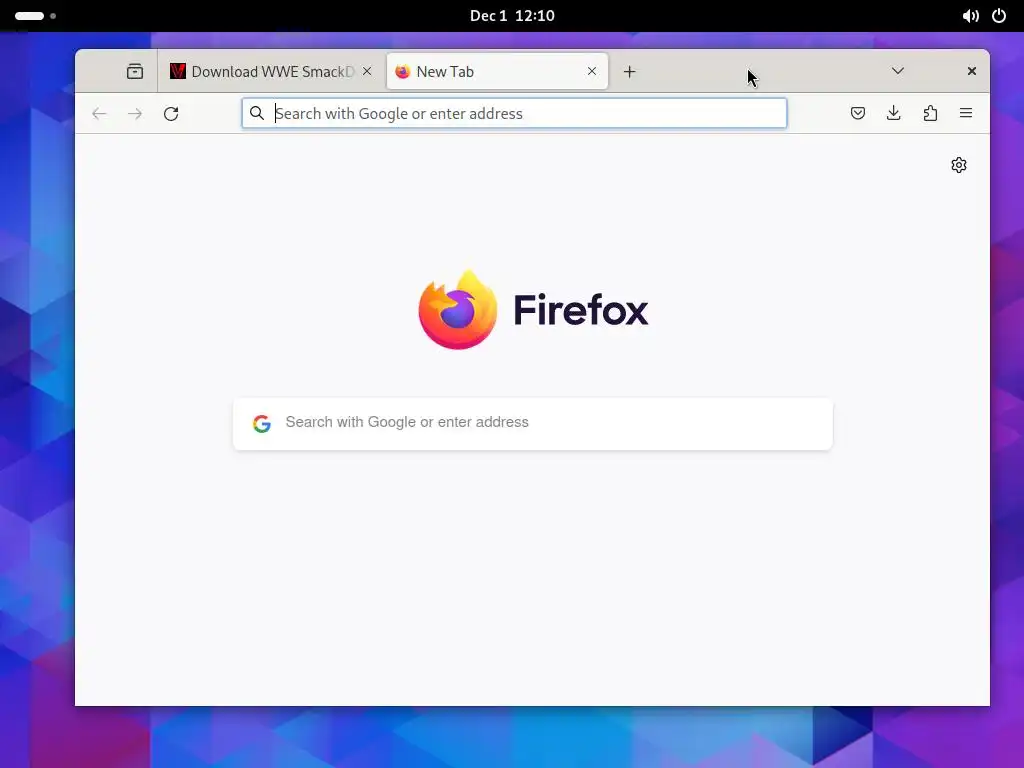Open Save to Pocket button

[857, 113]
